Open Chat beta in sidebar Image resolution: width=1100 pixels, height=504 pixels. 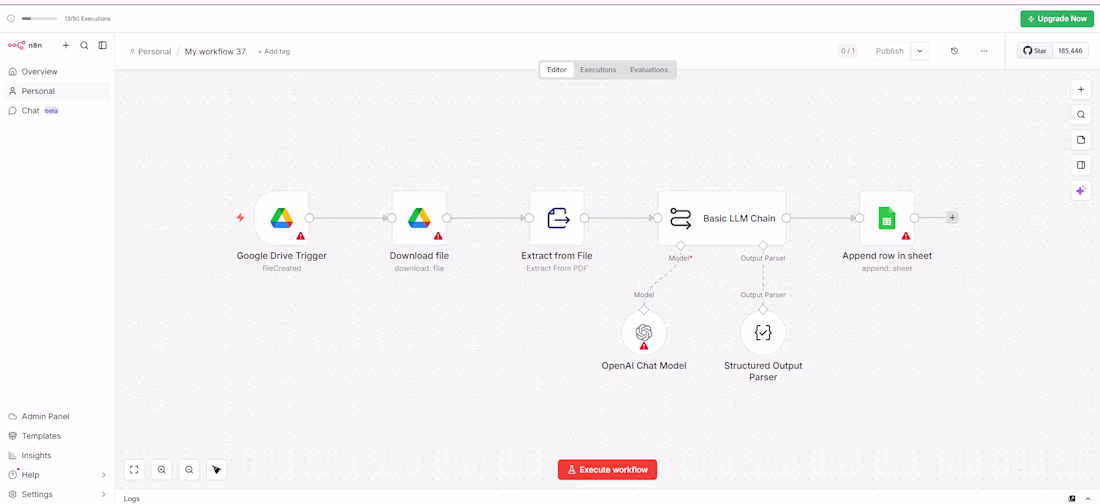click(56, 111)
